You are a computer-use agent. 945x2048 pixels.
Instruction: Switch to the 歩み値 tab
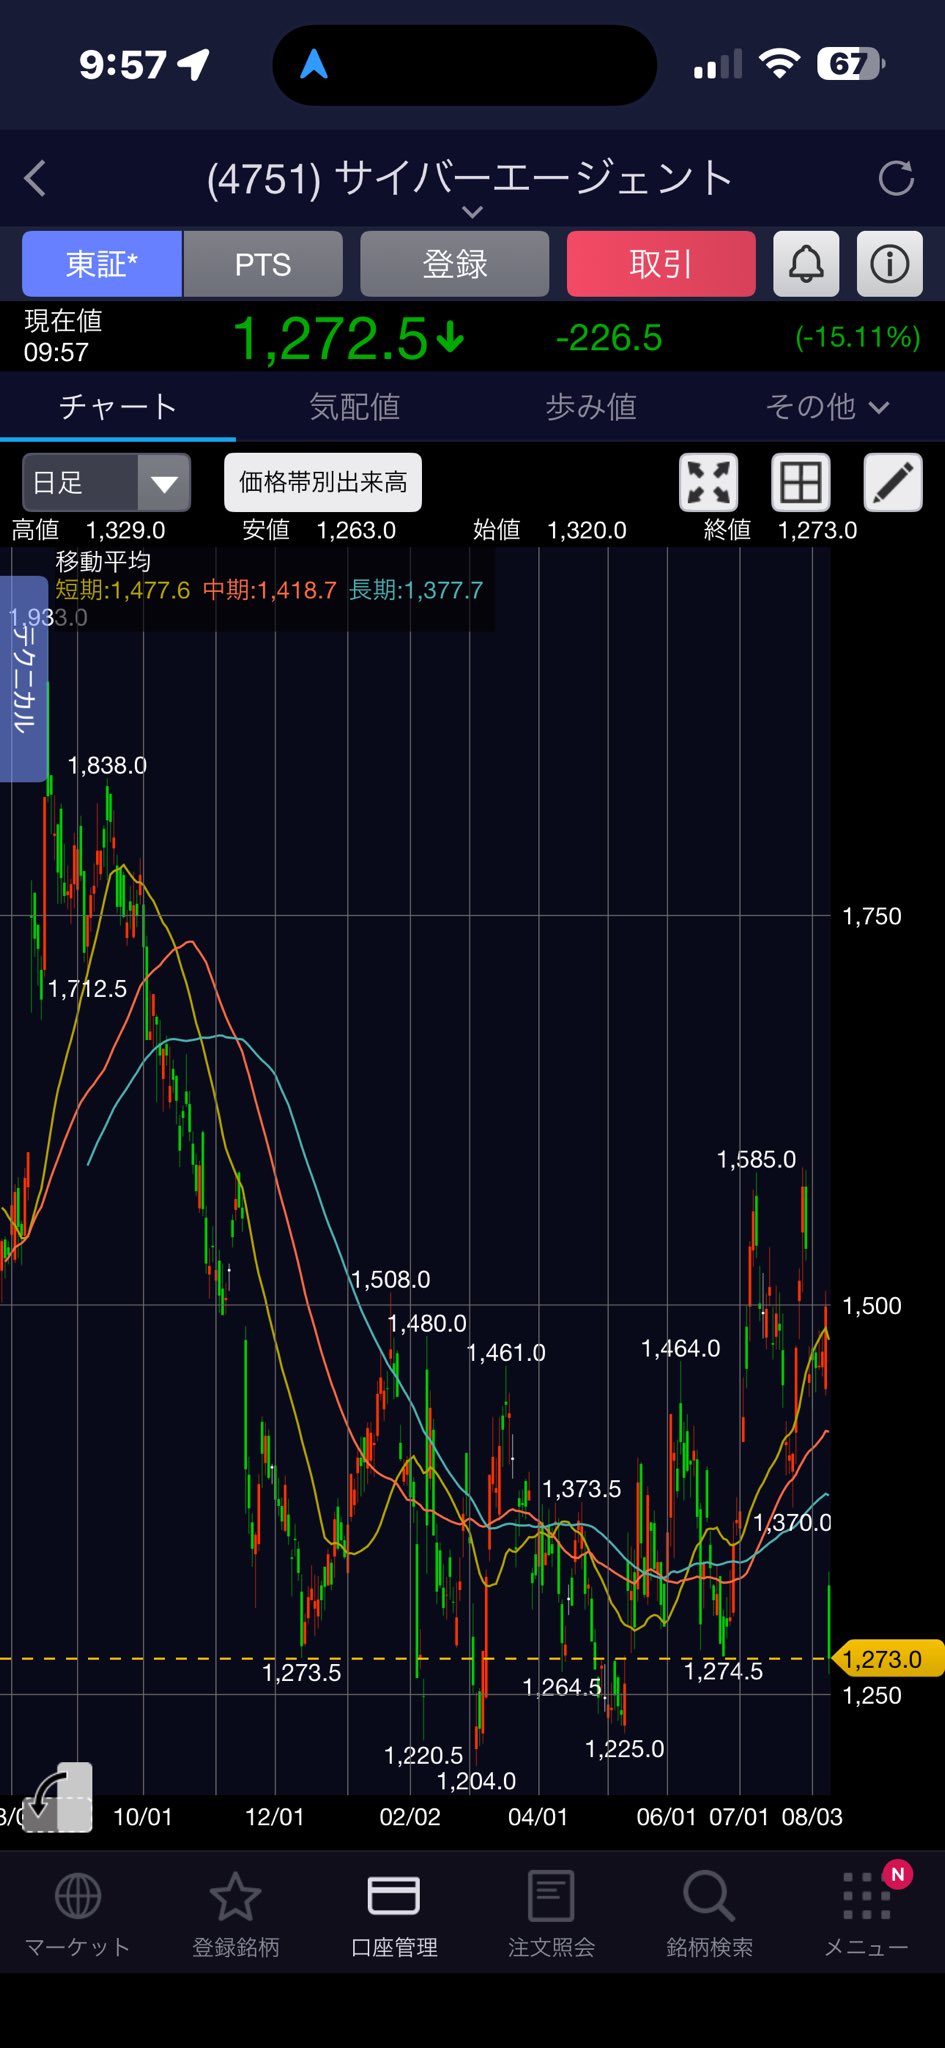pyautogui.click(x=591, y=407)
